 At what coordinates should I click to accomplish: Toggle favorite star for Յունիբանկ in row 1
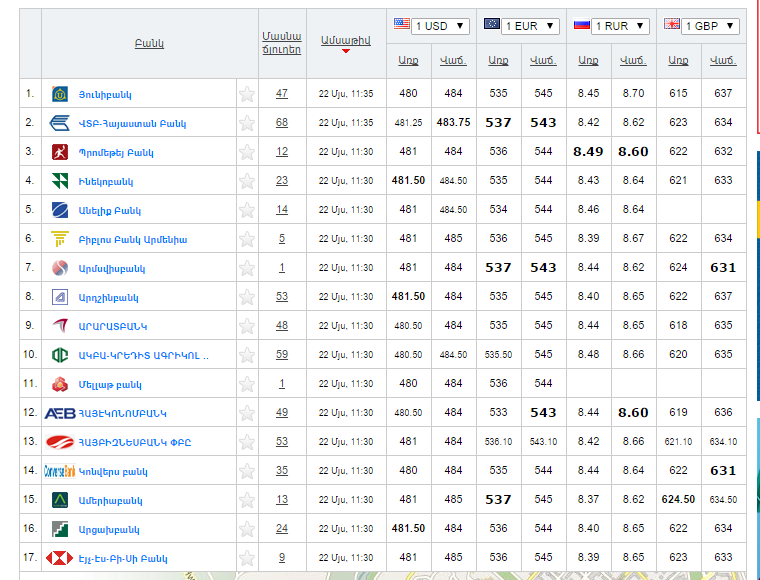[247, 94]
